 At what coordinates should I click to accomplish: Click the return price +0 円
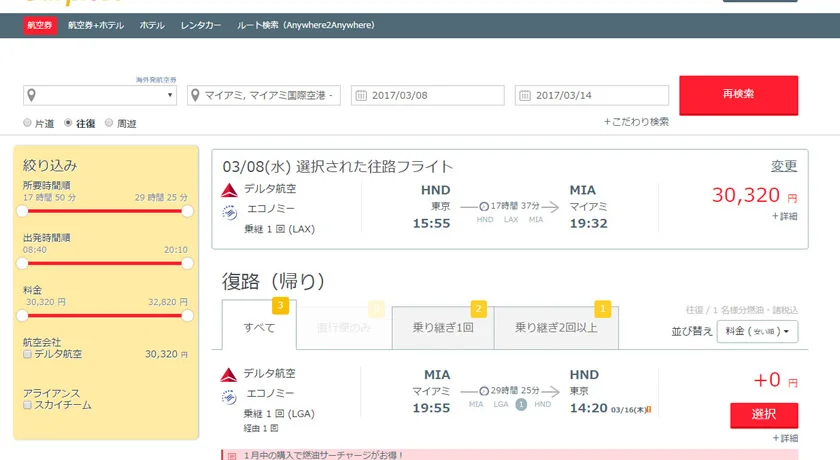click(x=776, y=380)
